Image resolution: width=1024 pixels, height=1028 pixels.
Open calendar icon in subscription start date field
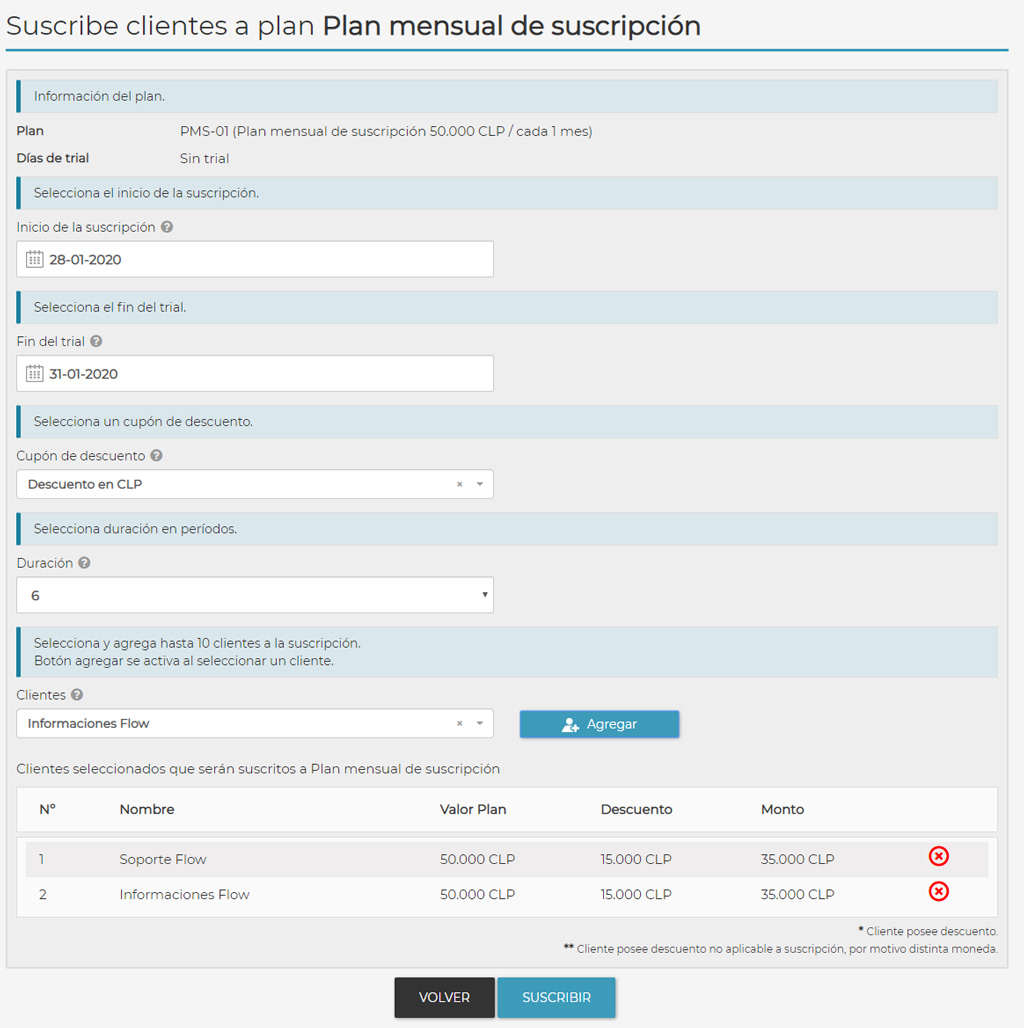coord(35,259)
